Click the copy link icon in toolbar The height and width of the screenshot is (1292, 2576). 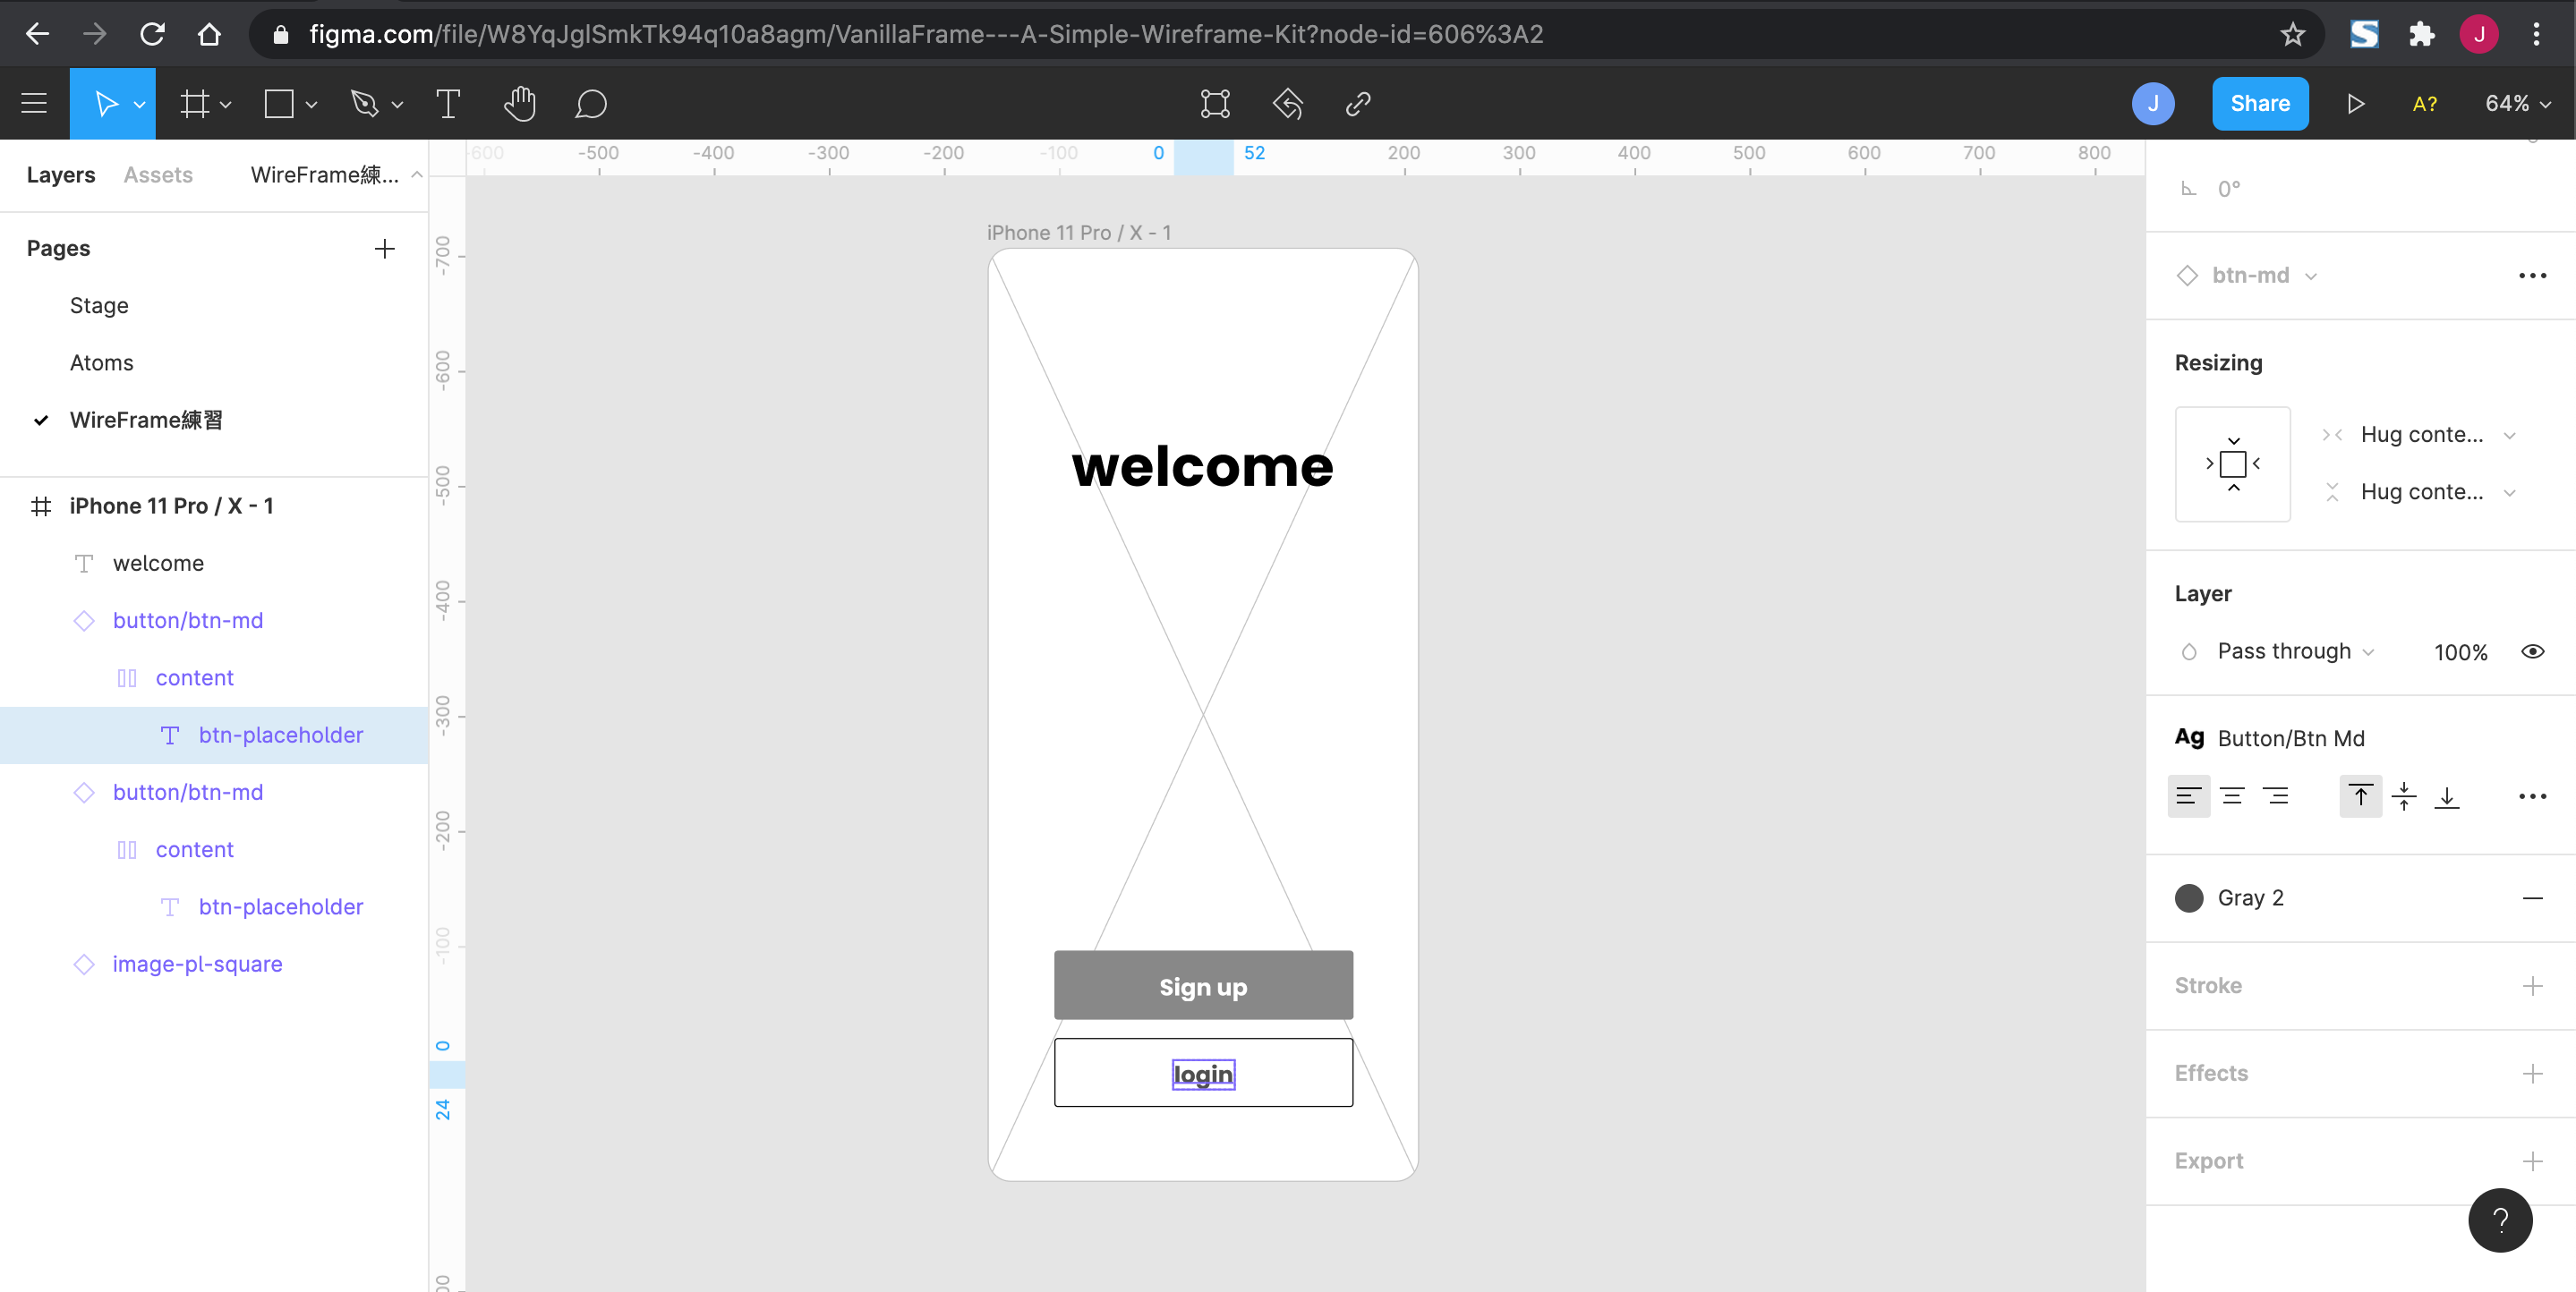[1358, 104]
